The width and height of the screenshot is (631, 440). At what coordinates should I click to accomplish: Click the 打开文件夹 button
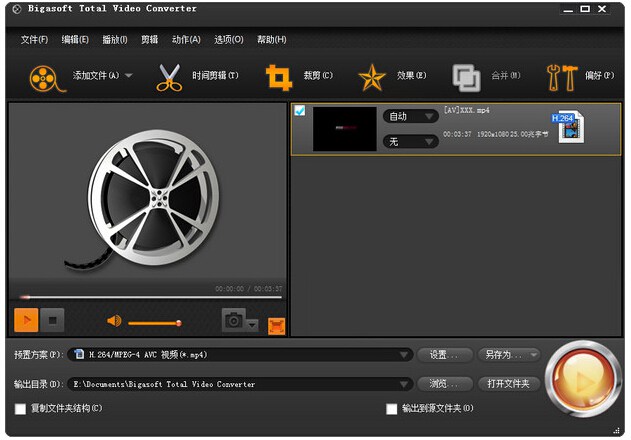coord(508,384)
